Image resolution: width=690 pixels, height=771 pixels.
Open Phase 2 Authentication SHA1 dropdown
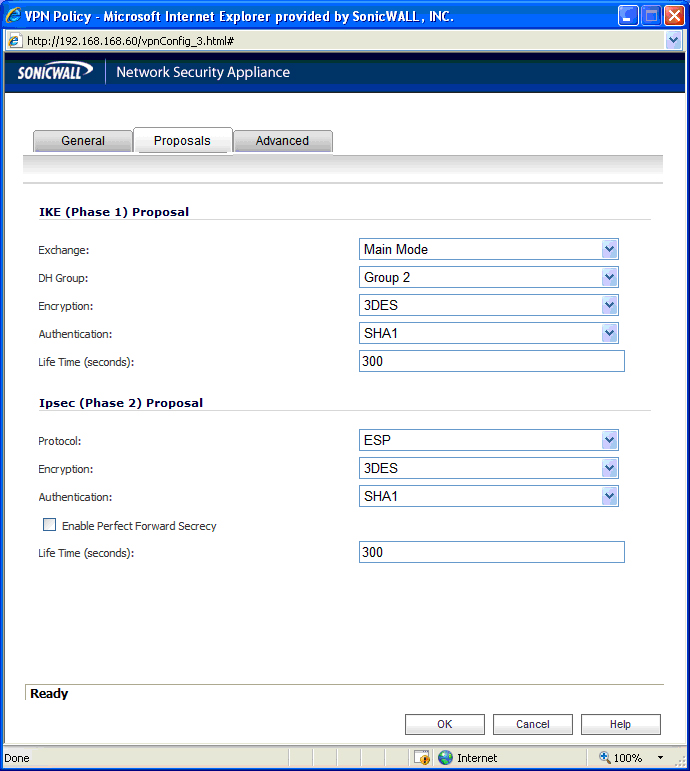[x=488, y=496]
